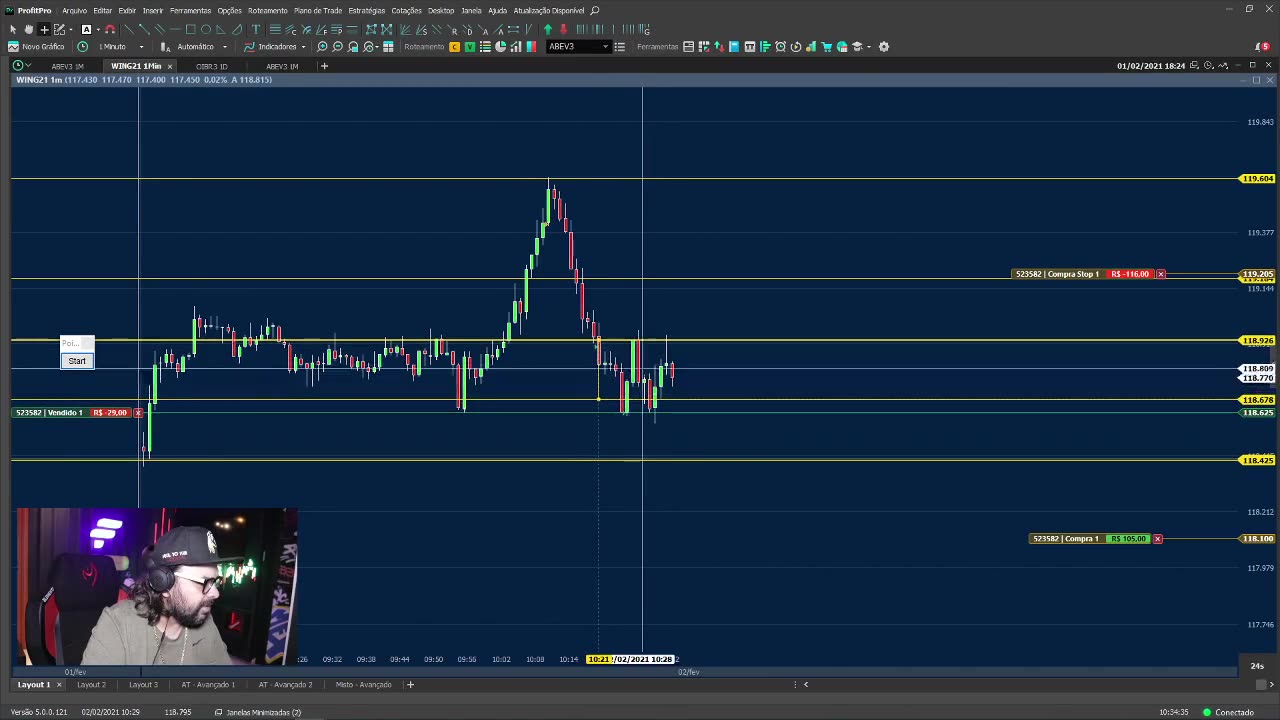
Task: Open the Roteamento menu
Action: click(x=267, y=11)
